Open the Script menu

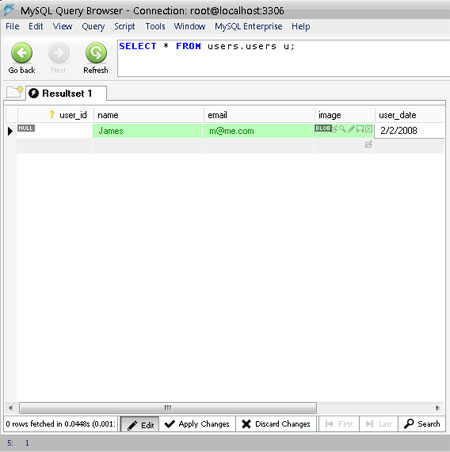tap(124, 26)
